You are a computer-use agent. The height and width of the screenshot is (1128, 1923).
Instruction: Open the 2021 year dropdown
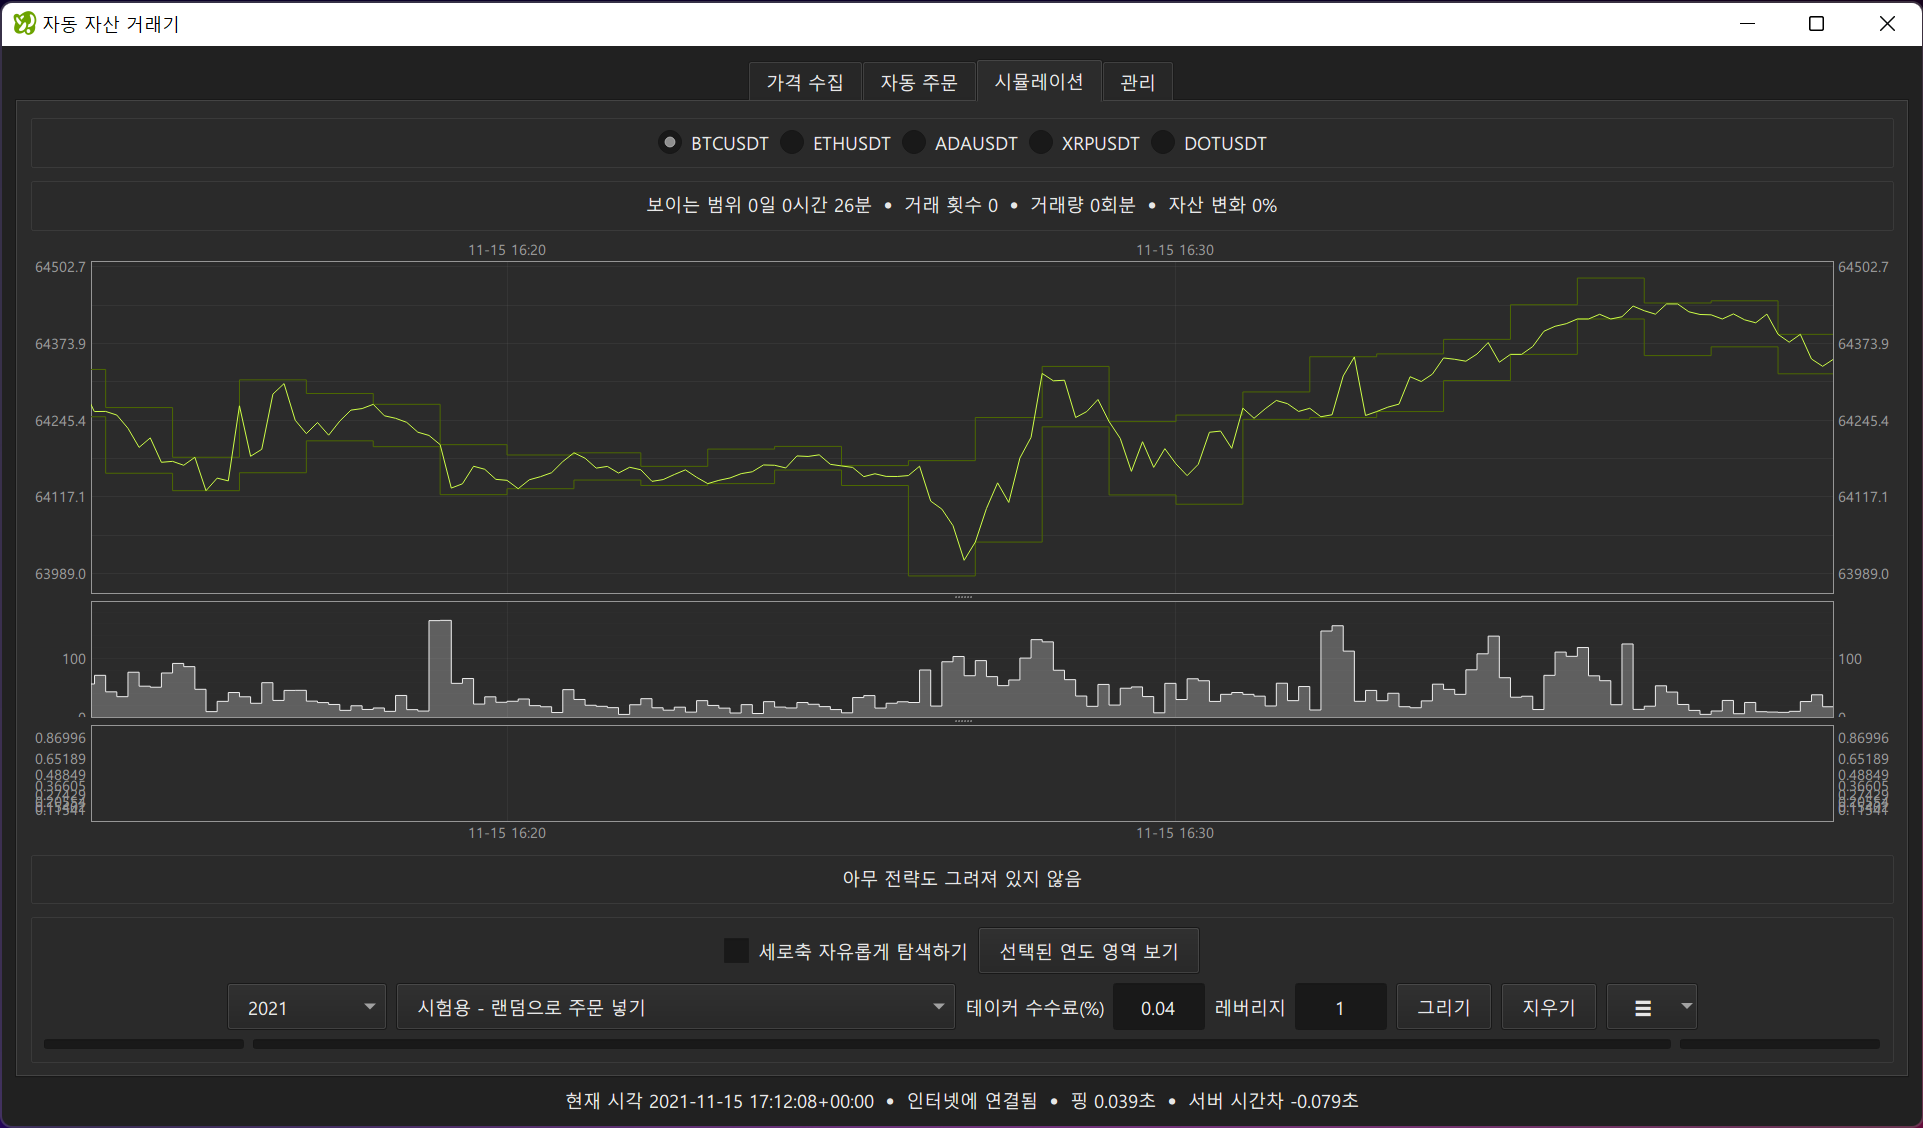[x=306, y=1008]
